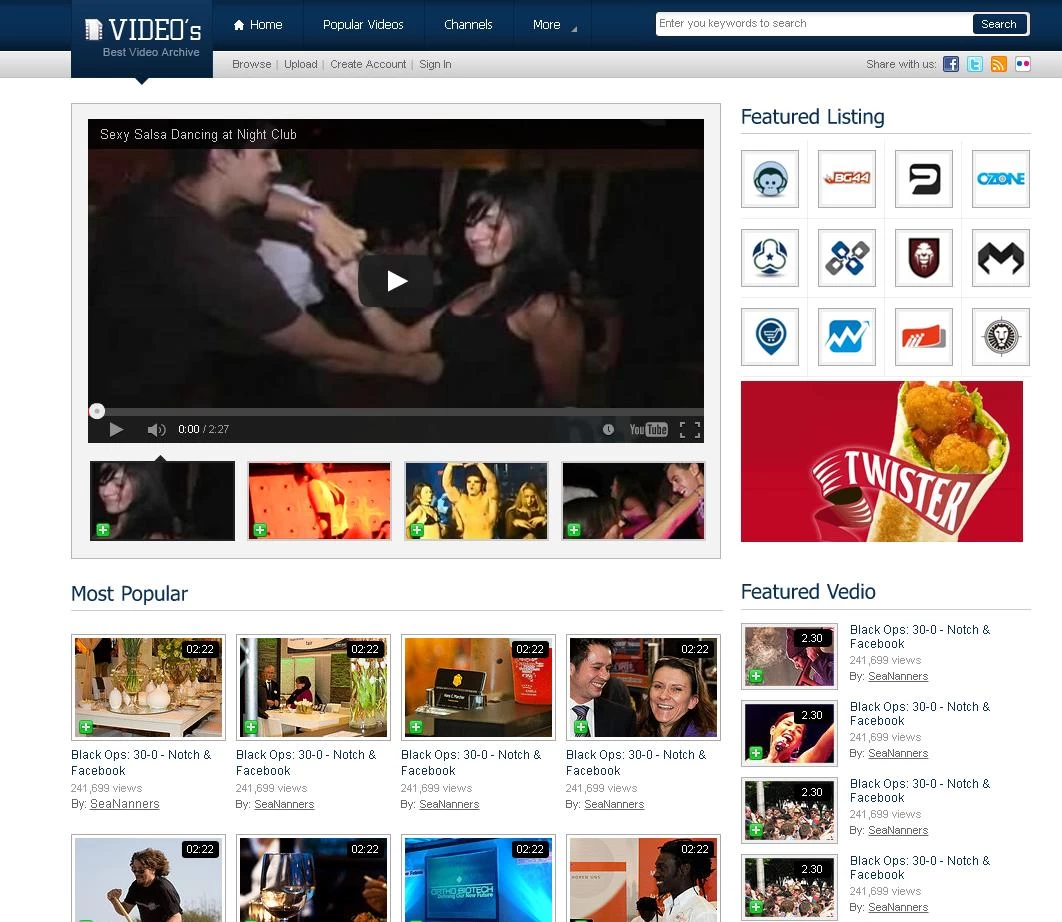Click the red lion shield listing logo
1062x922 pixels.
[924, 258]
